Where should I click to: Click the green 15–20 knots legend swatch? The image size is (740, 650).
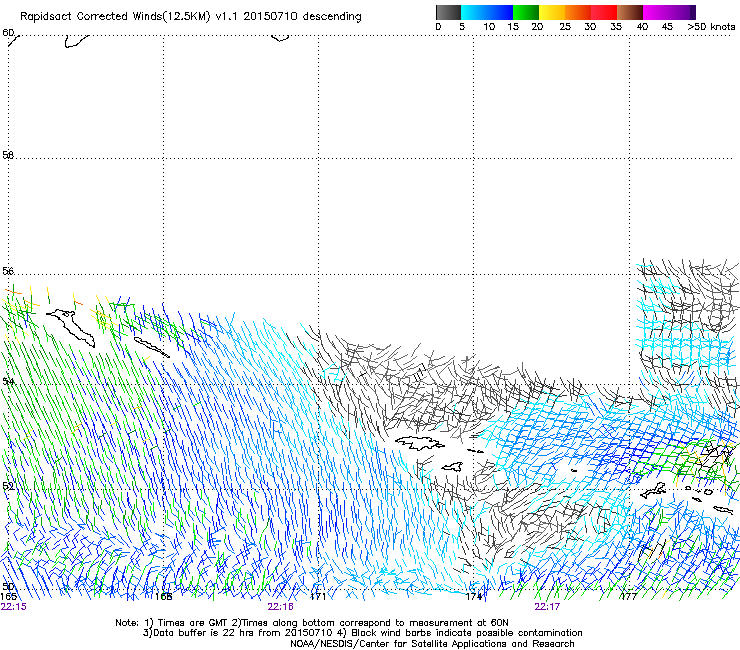tap(526, 12)
